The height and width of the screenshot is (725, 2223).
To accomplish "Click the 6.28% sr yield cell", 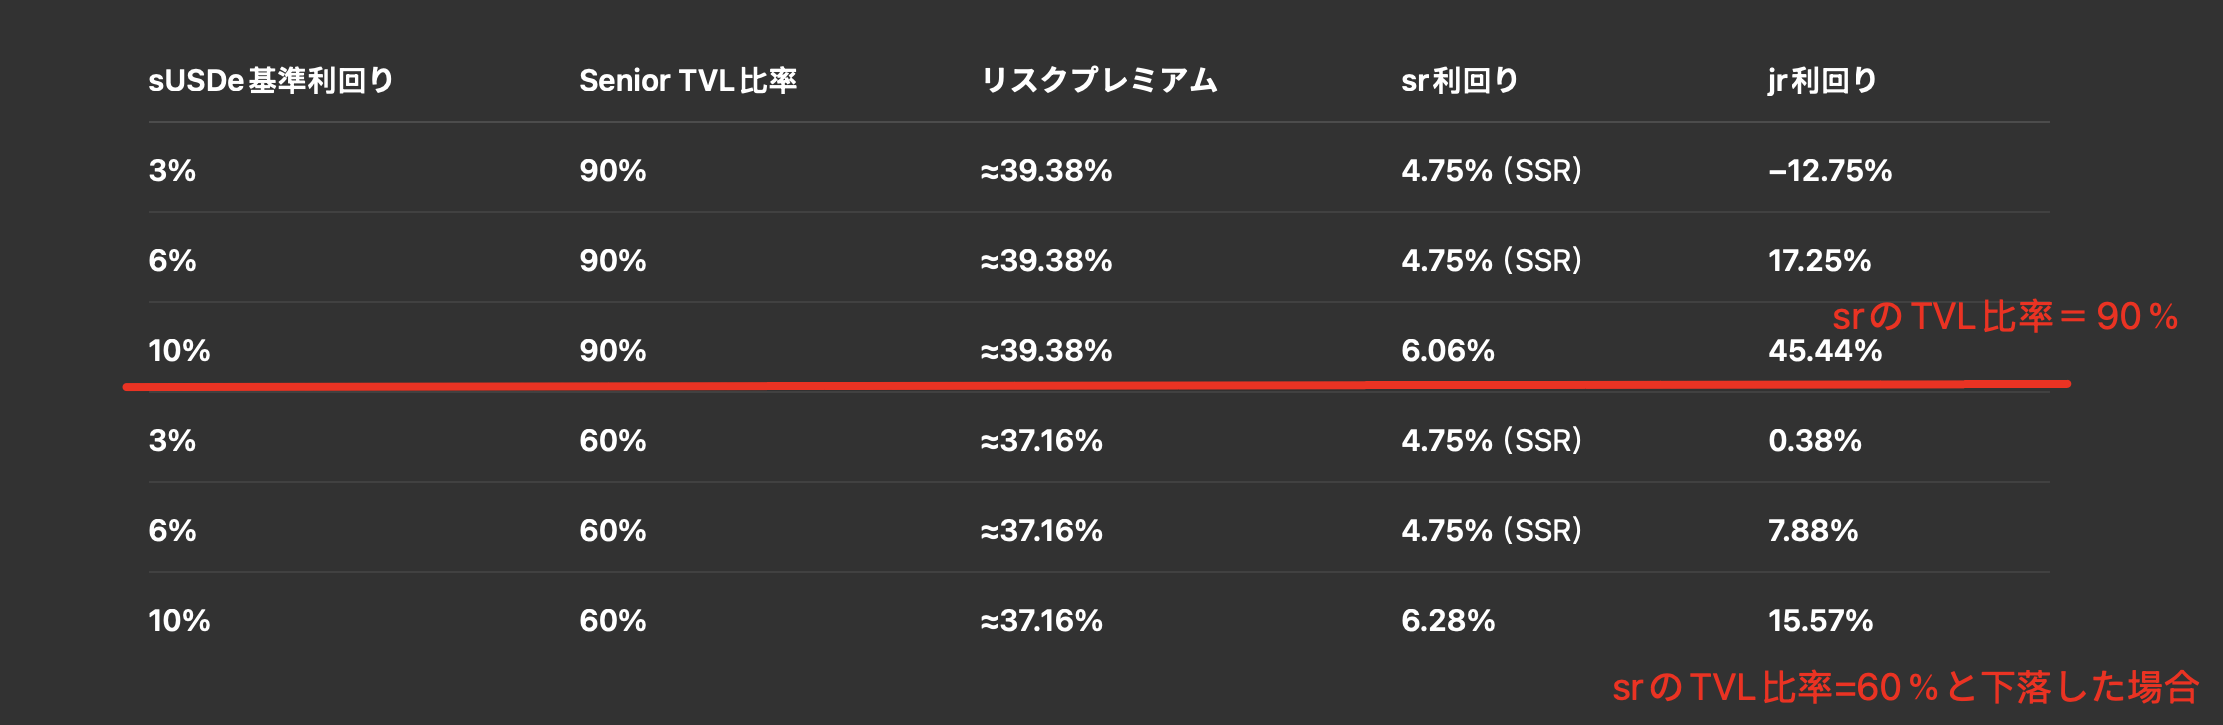I will point(1448,621).
